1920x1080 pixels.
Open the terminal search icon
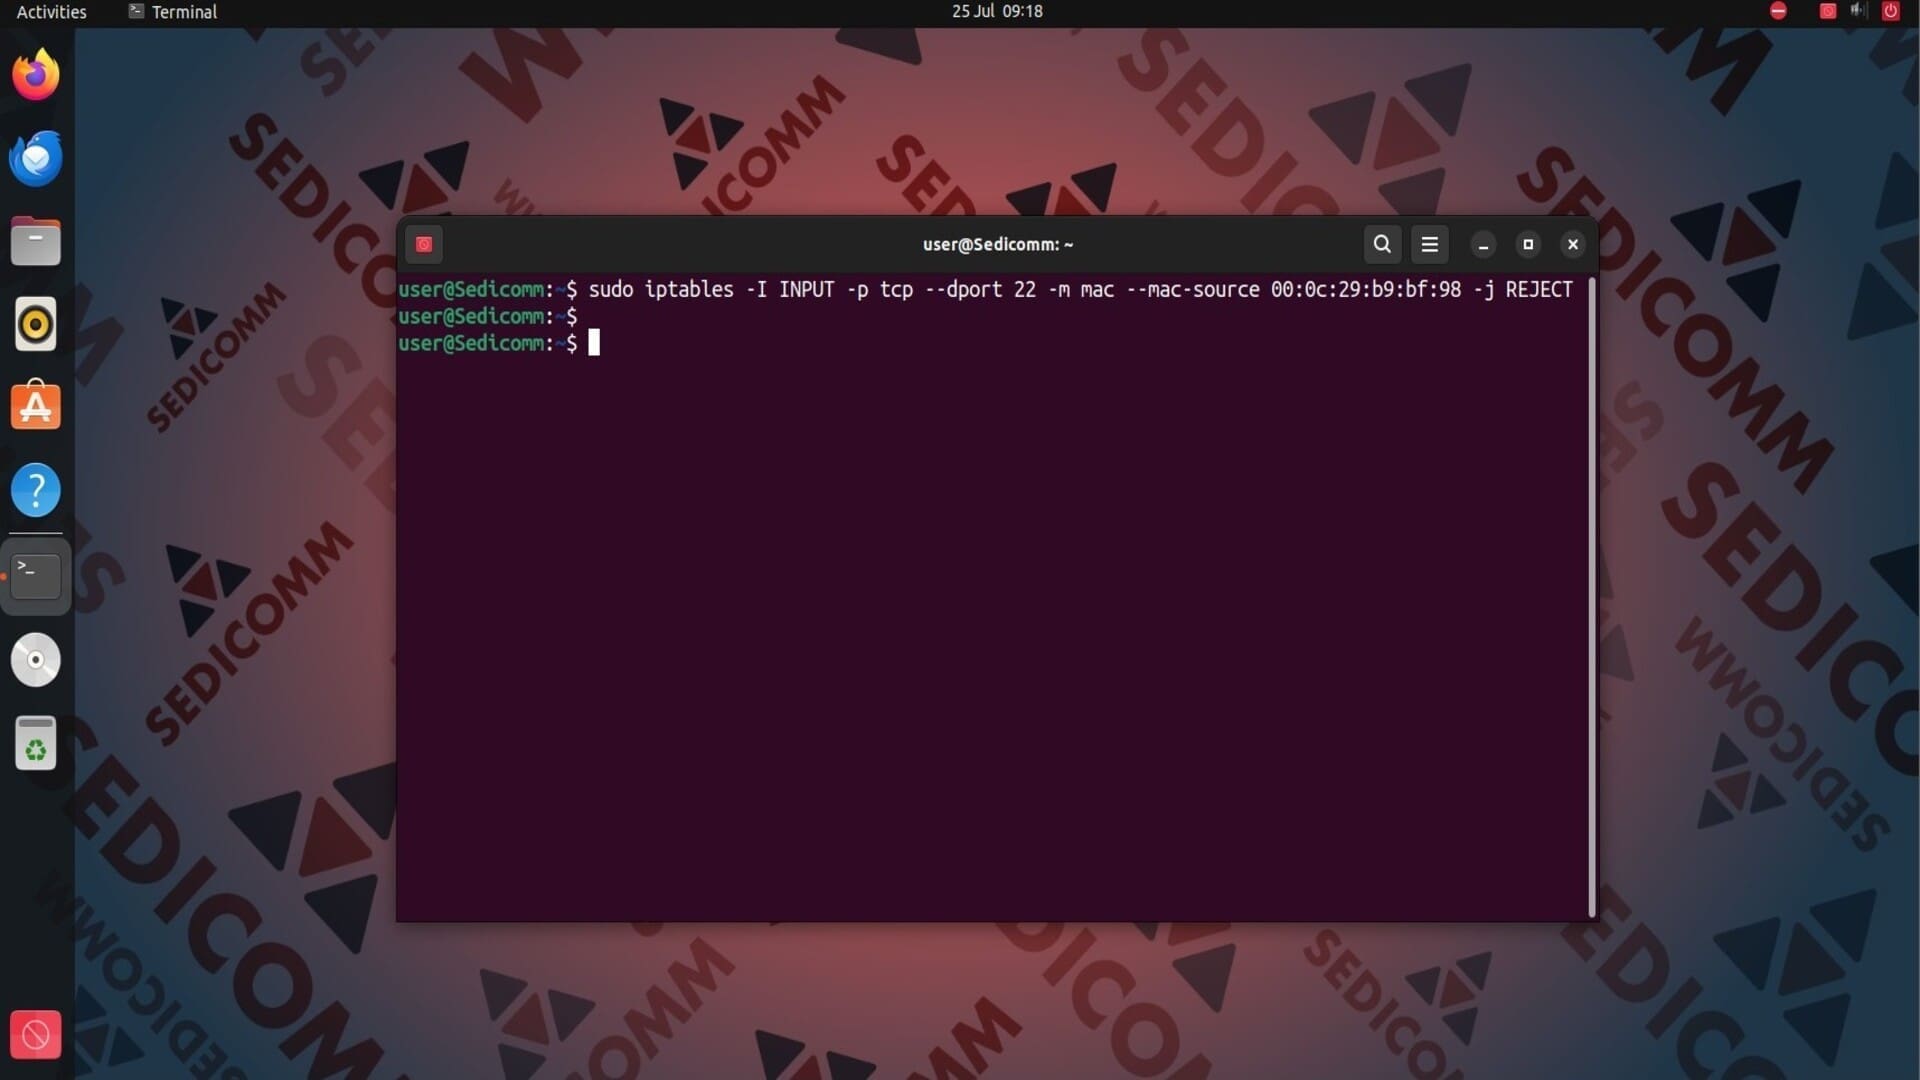pyautogui.click(x=1382, y=244)
